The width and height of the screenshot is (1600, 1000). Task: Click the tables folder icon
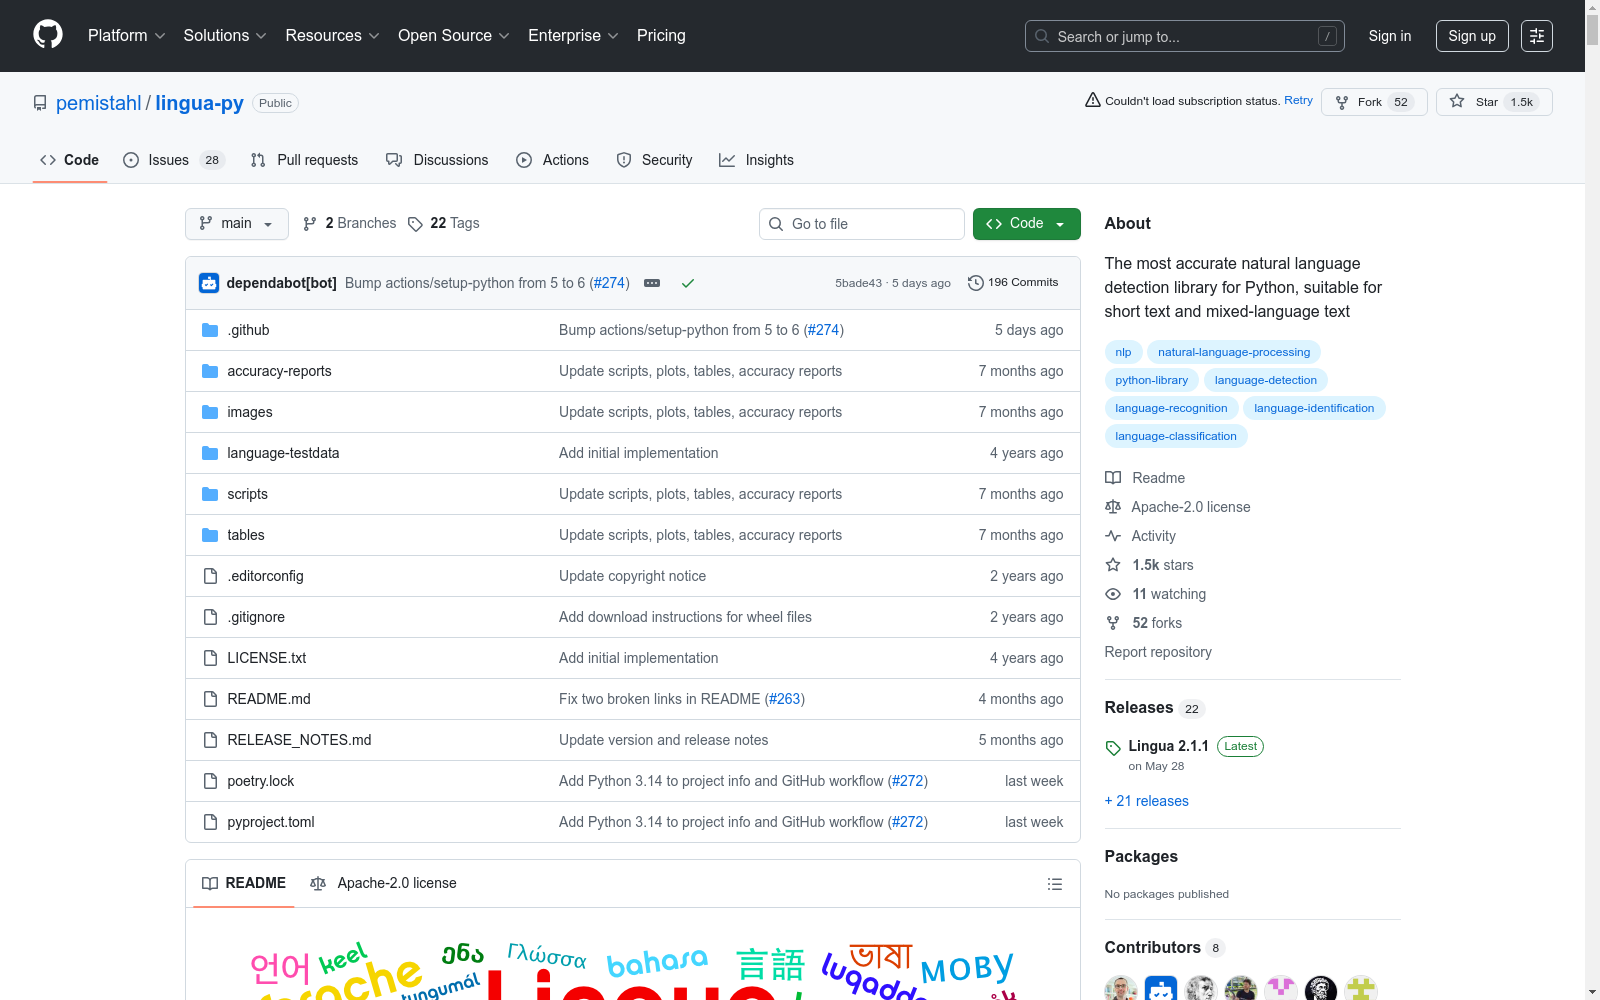point(210,535)
